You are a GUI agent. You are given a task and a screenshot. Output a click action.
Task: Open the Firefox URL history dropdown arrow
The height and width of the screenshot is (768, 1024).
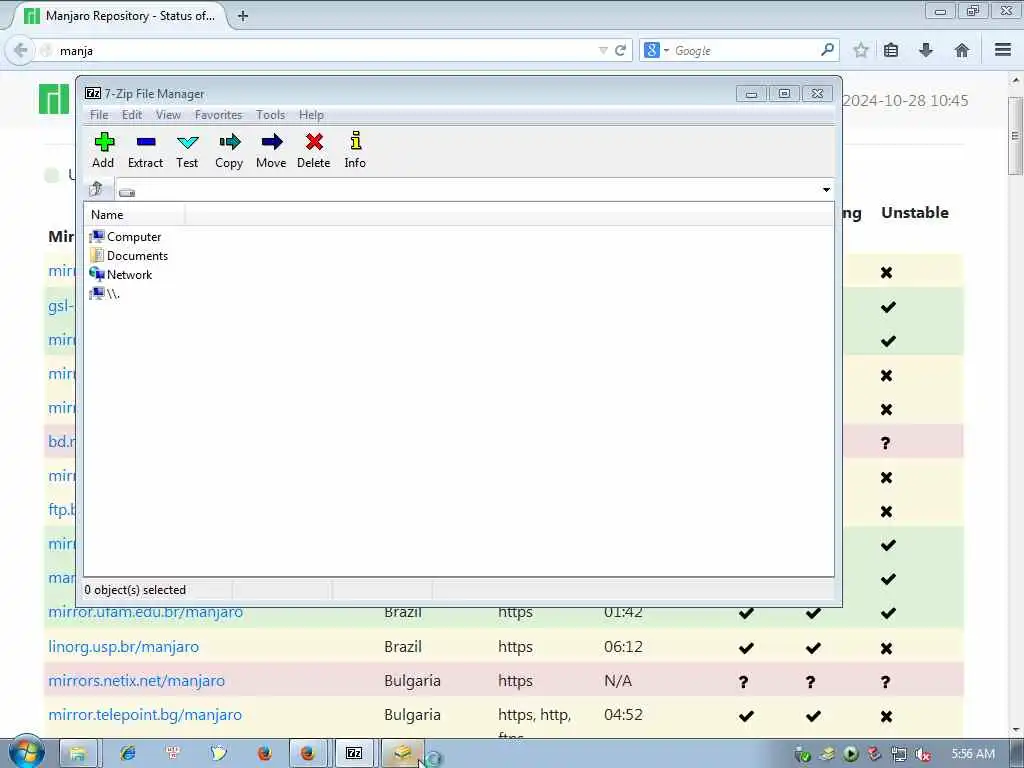(603, 50)
